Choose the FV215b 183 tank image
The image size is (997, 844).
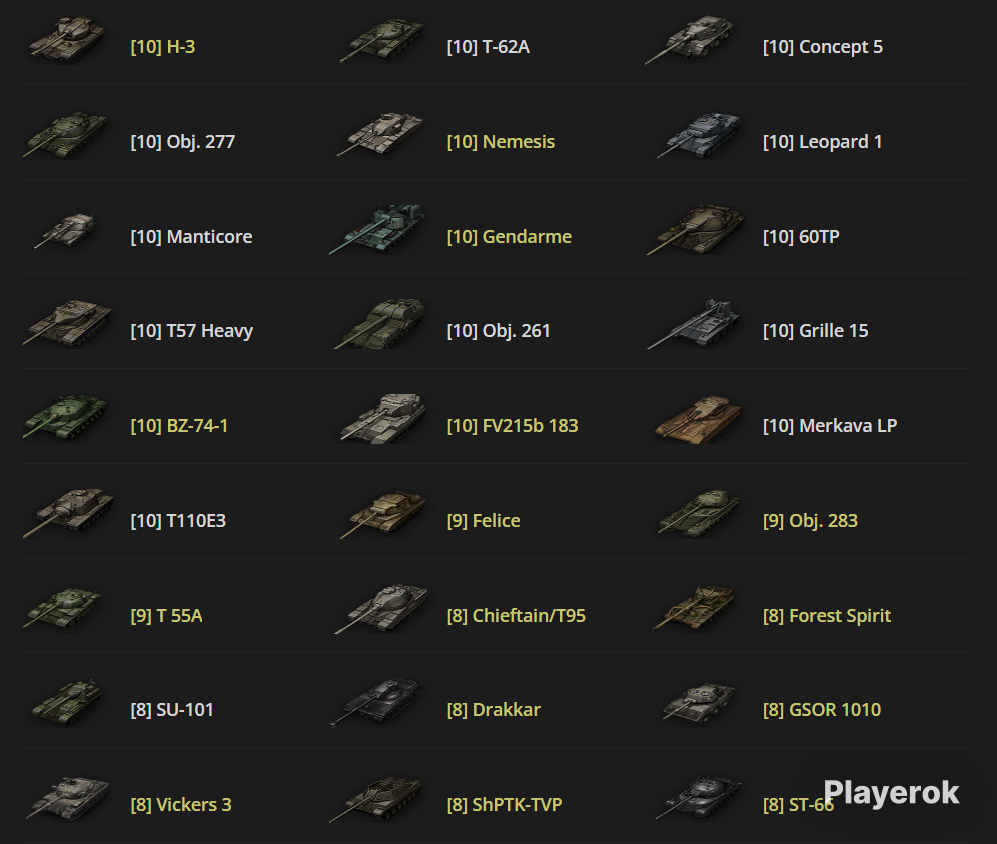pos(382,418)
